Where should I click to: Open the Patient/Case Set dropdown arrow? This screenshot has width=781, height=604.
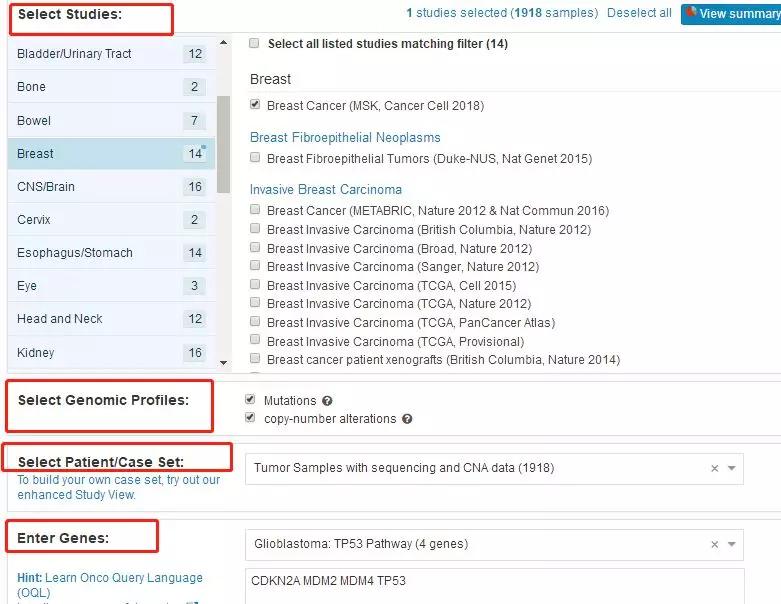point(732,468)
